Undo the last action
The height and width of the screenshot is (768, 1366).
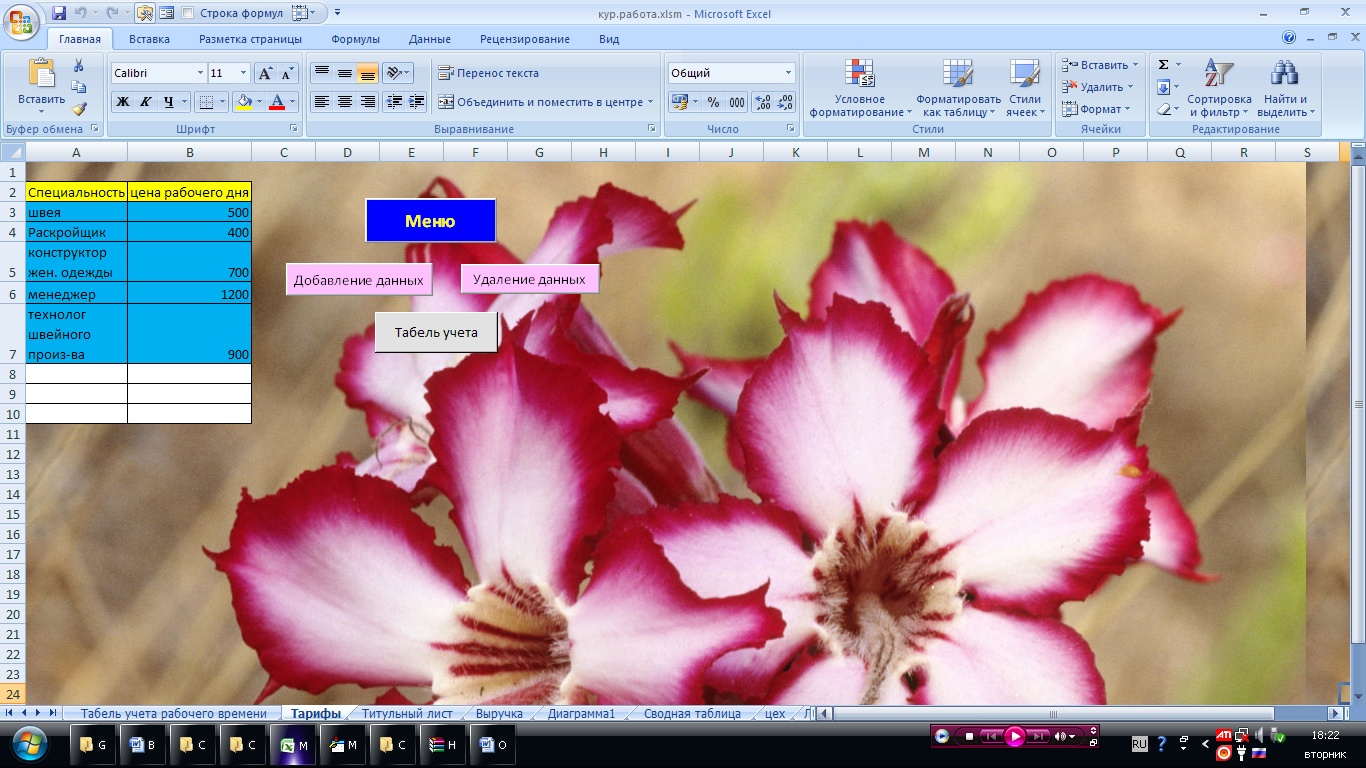(81, 13)
